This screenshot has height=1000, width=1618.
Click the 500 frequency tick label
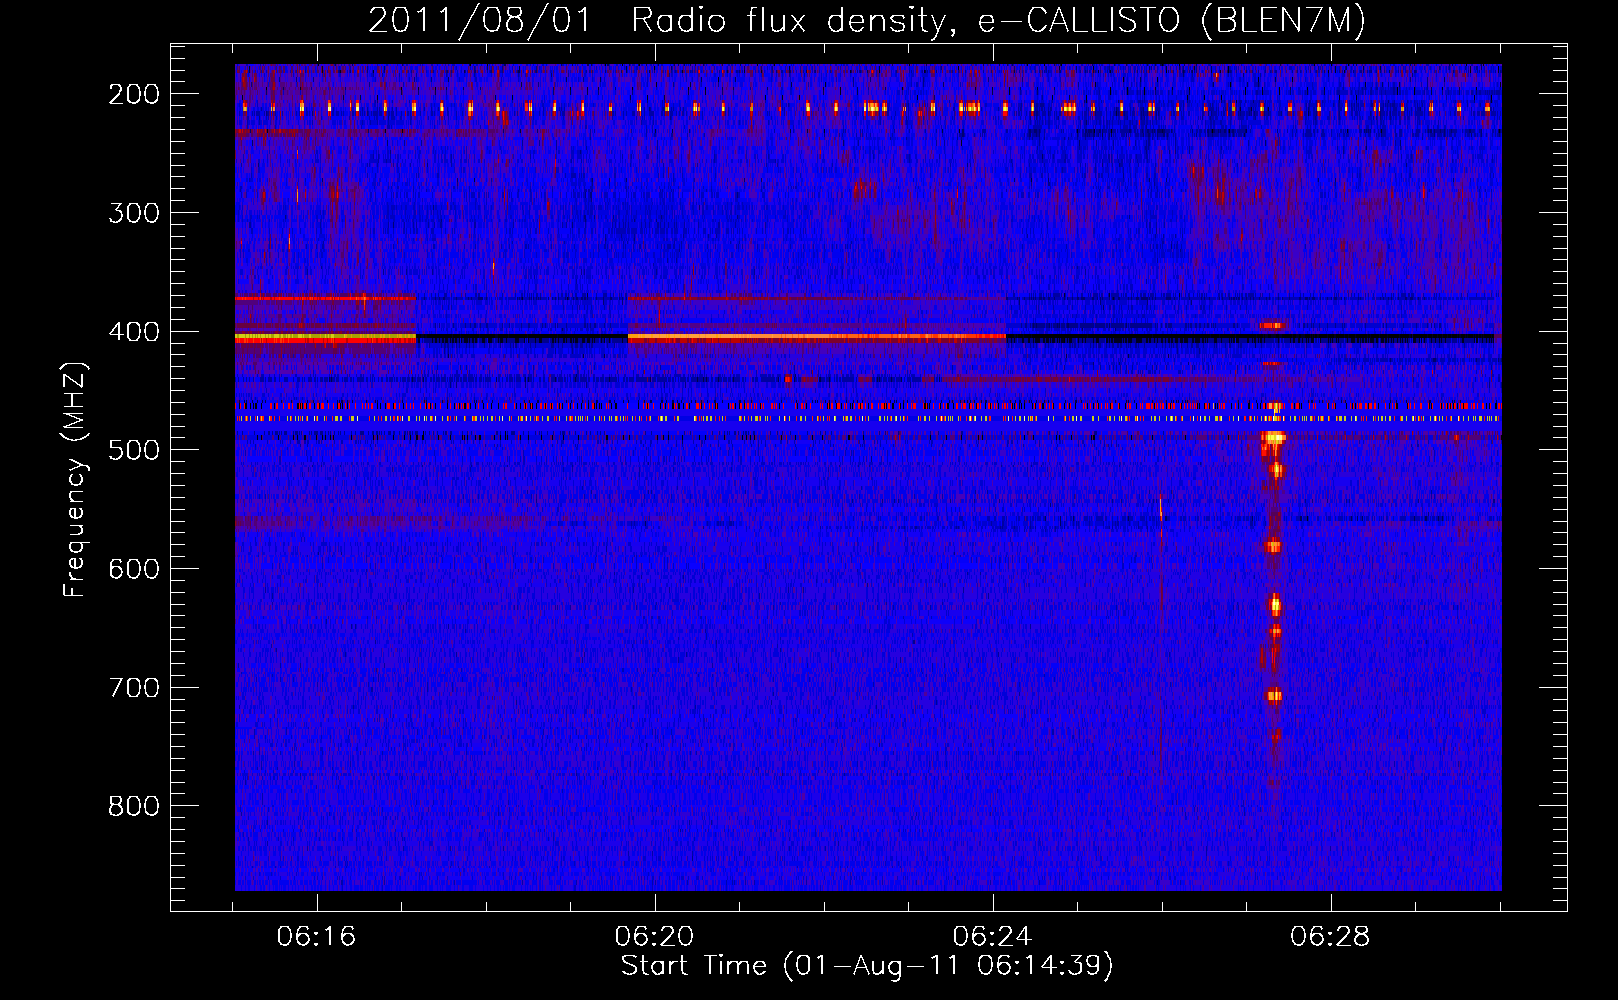(134, 450)
